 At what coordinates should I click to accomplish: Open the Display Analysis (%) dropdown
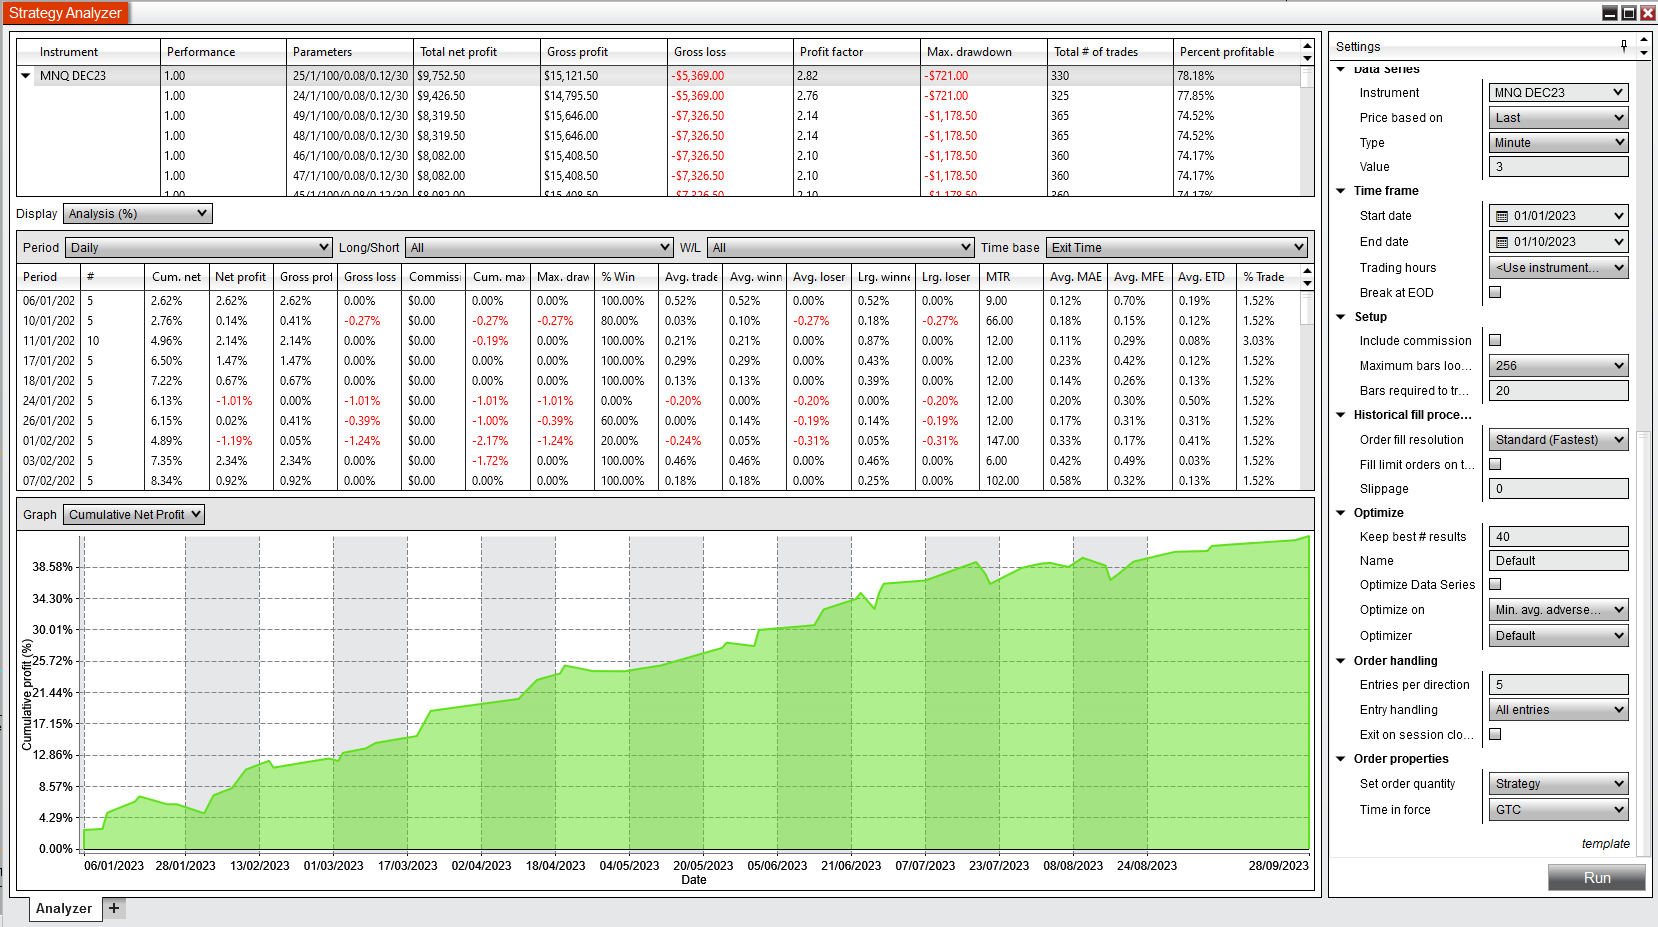(138, 214)
